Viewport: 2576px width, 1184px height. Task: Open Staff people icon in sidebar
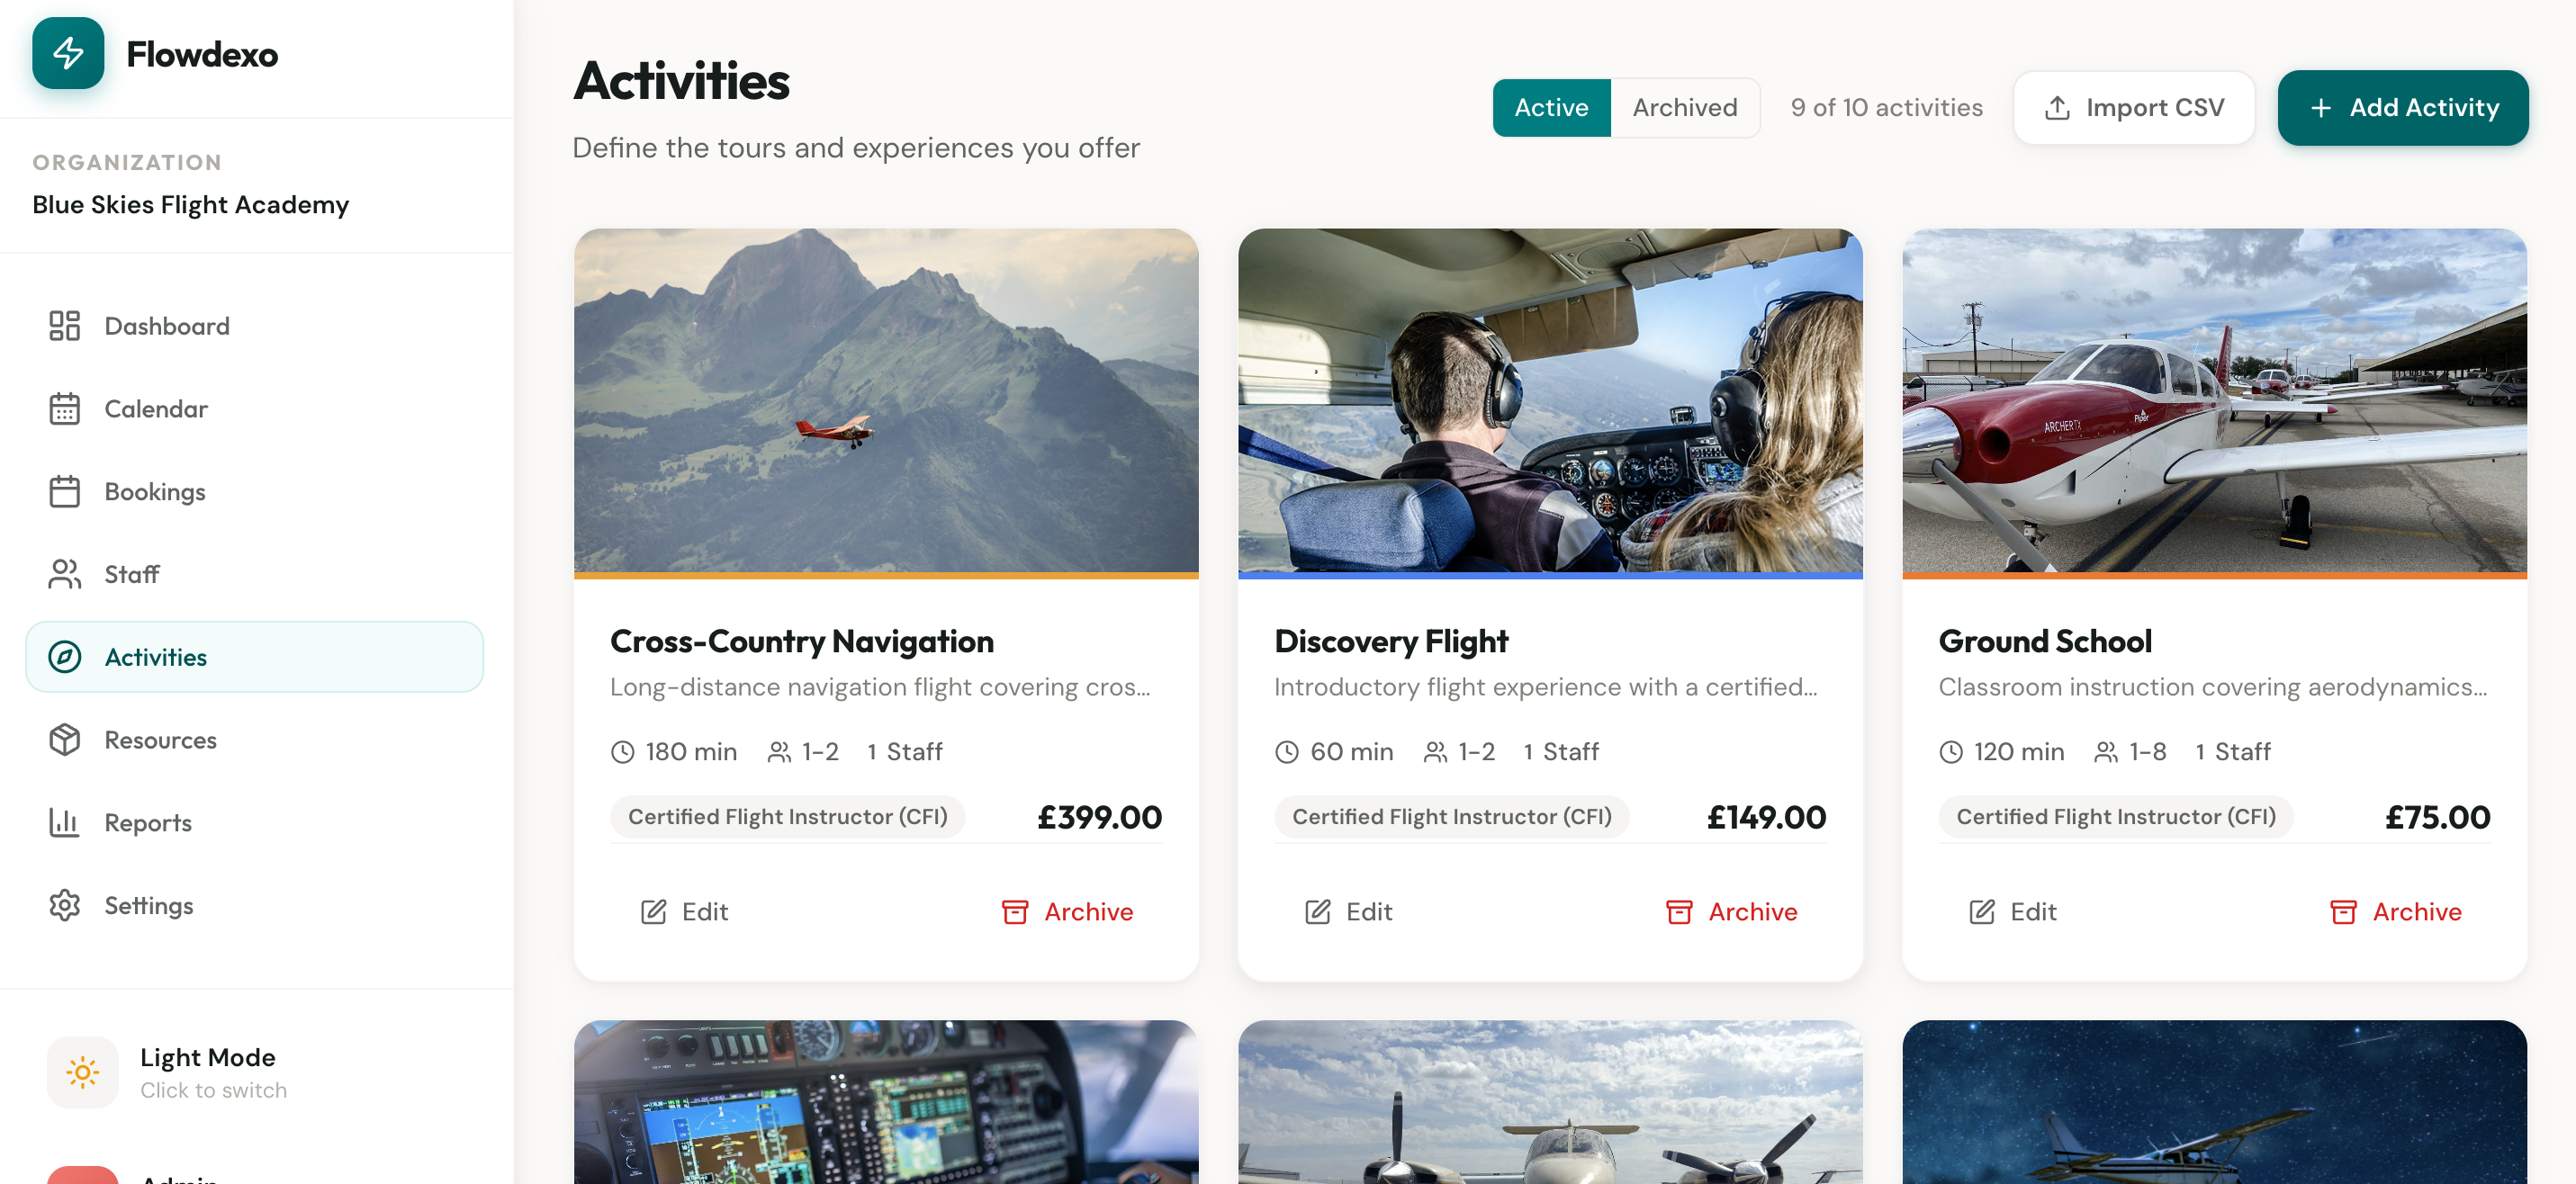click(65, 574)
